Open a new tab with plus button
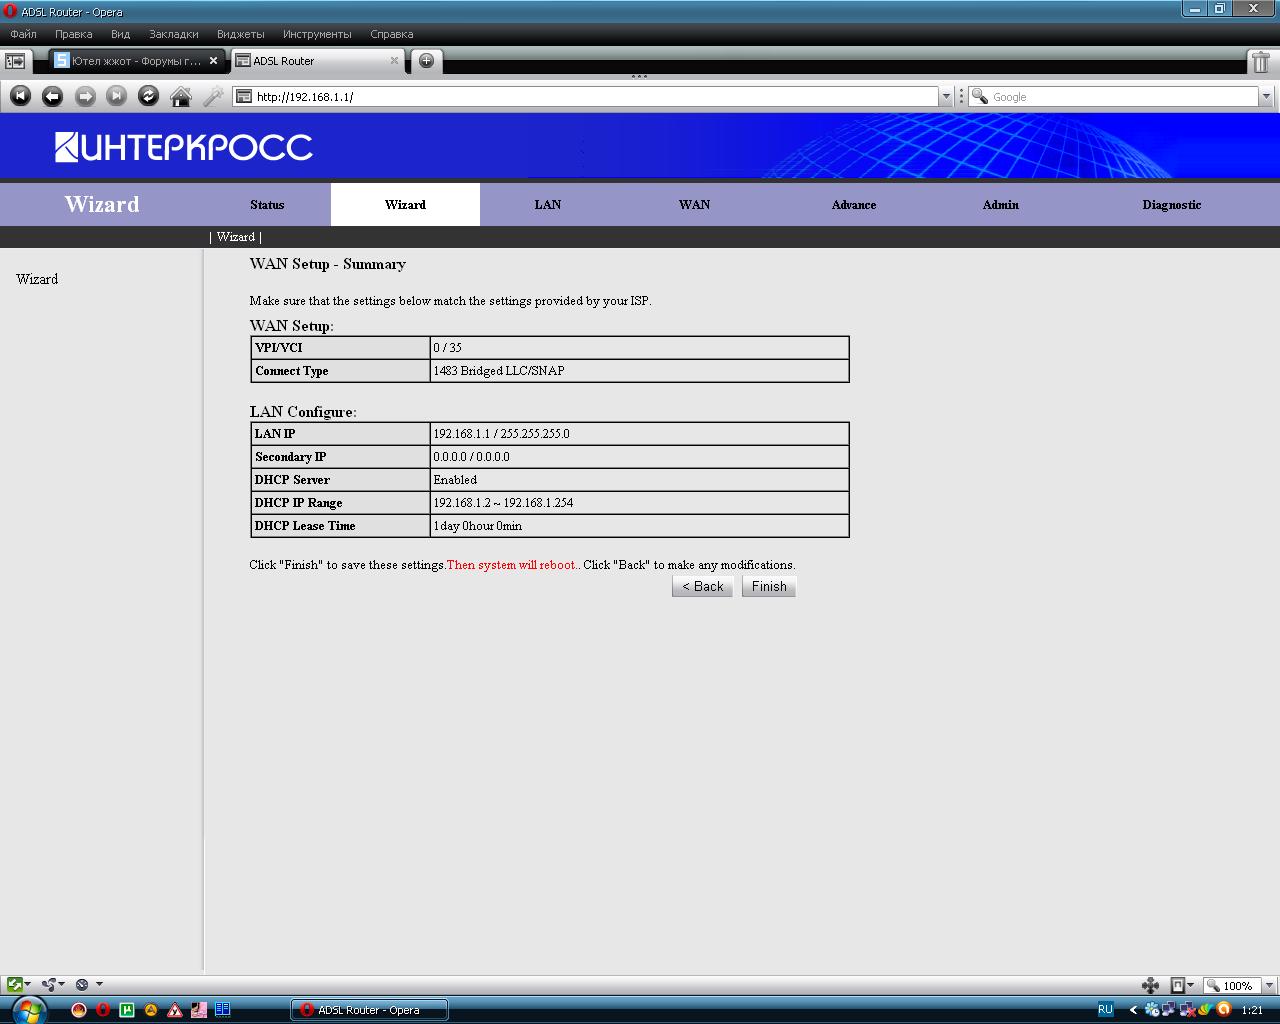 click(x=426, y=61)
